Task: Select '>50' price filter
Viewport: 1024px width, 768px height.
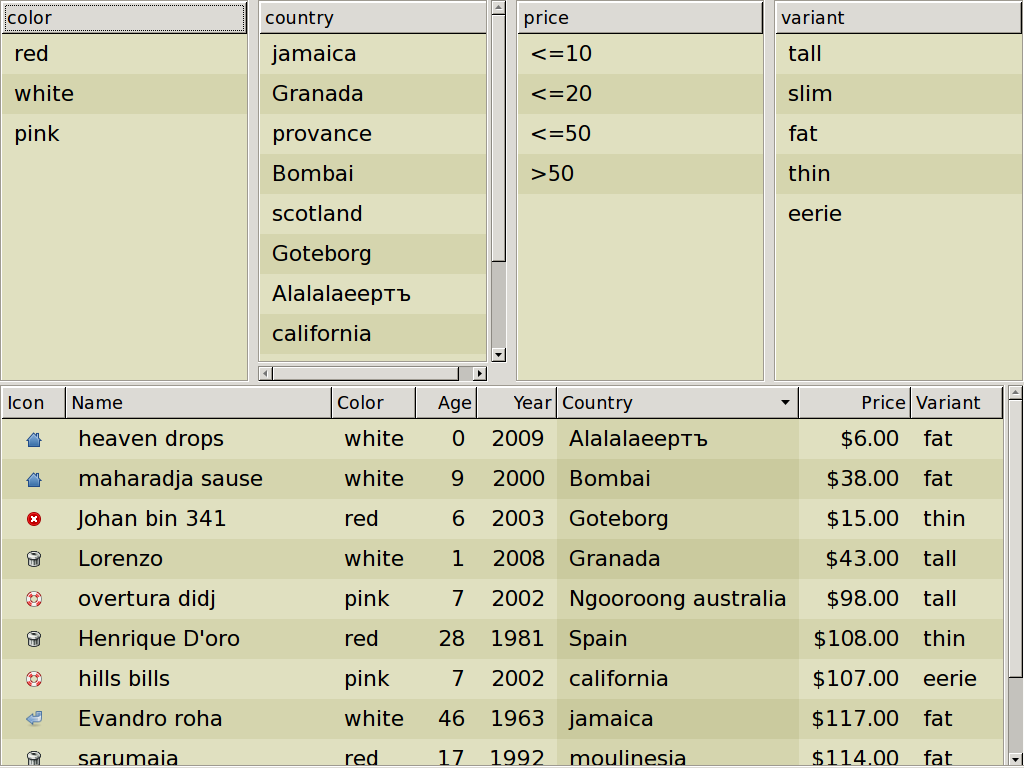Action: pos(640,174)
